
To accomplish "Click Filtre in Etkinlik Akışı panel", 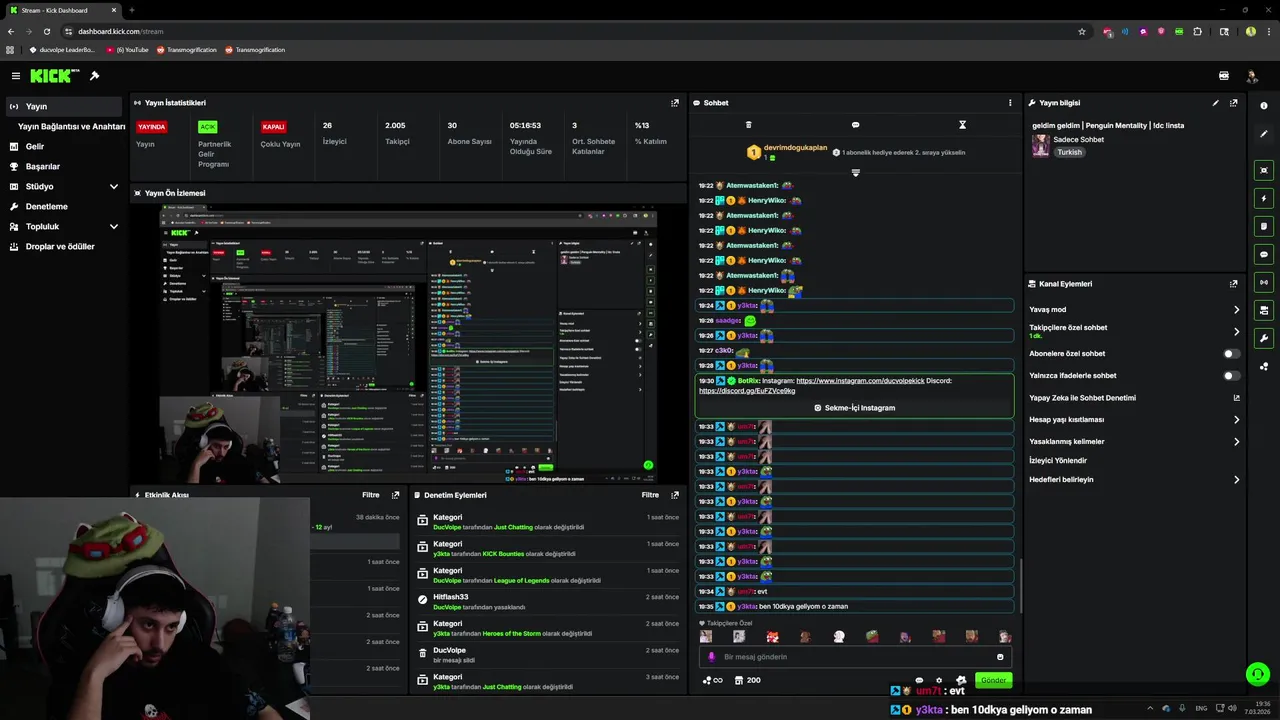I will pos(371,495).
